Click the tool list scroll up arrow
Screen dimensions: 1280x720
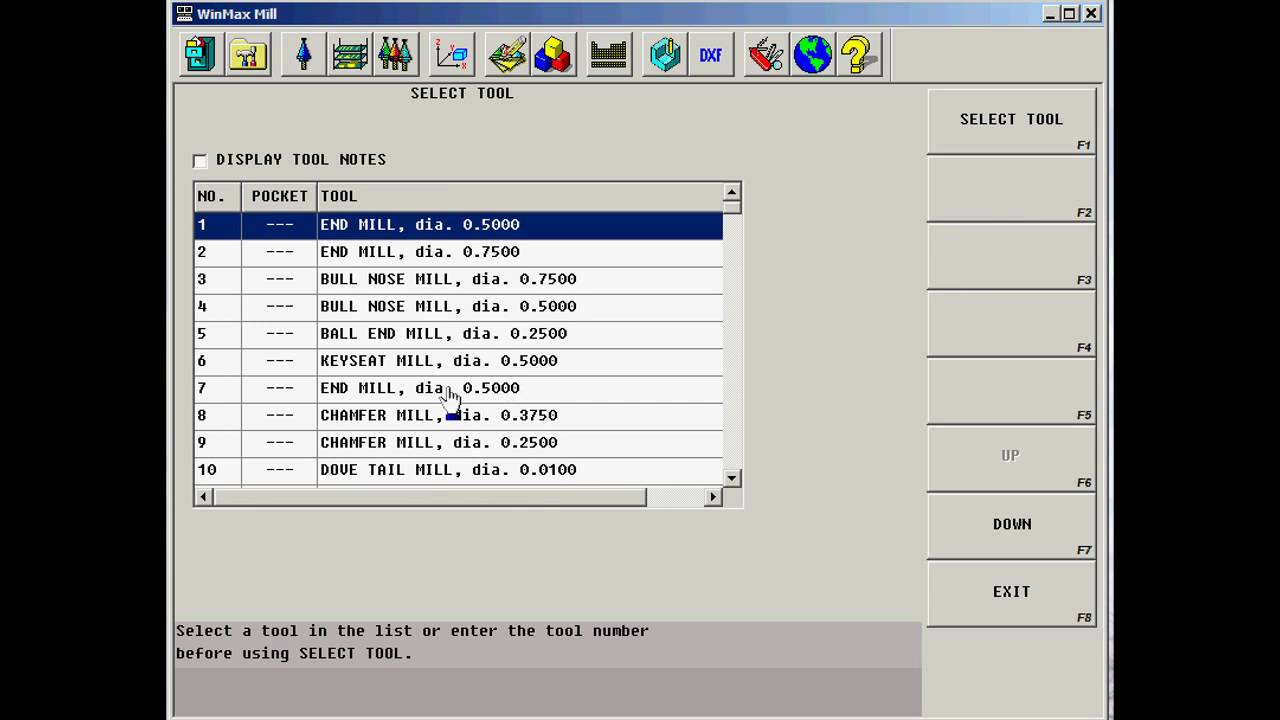point(732,192)
